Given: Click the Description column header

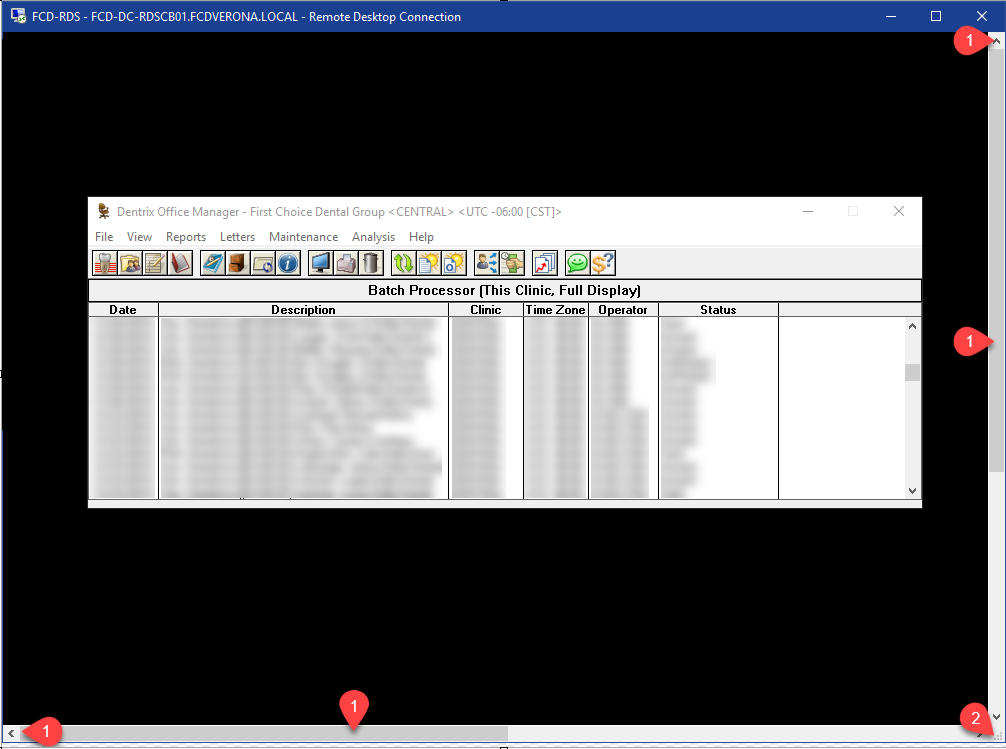Looking at the screenshot, I should 303,310.
